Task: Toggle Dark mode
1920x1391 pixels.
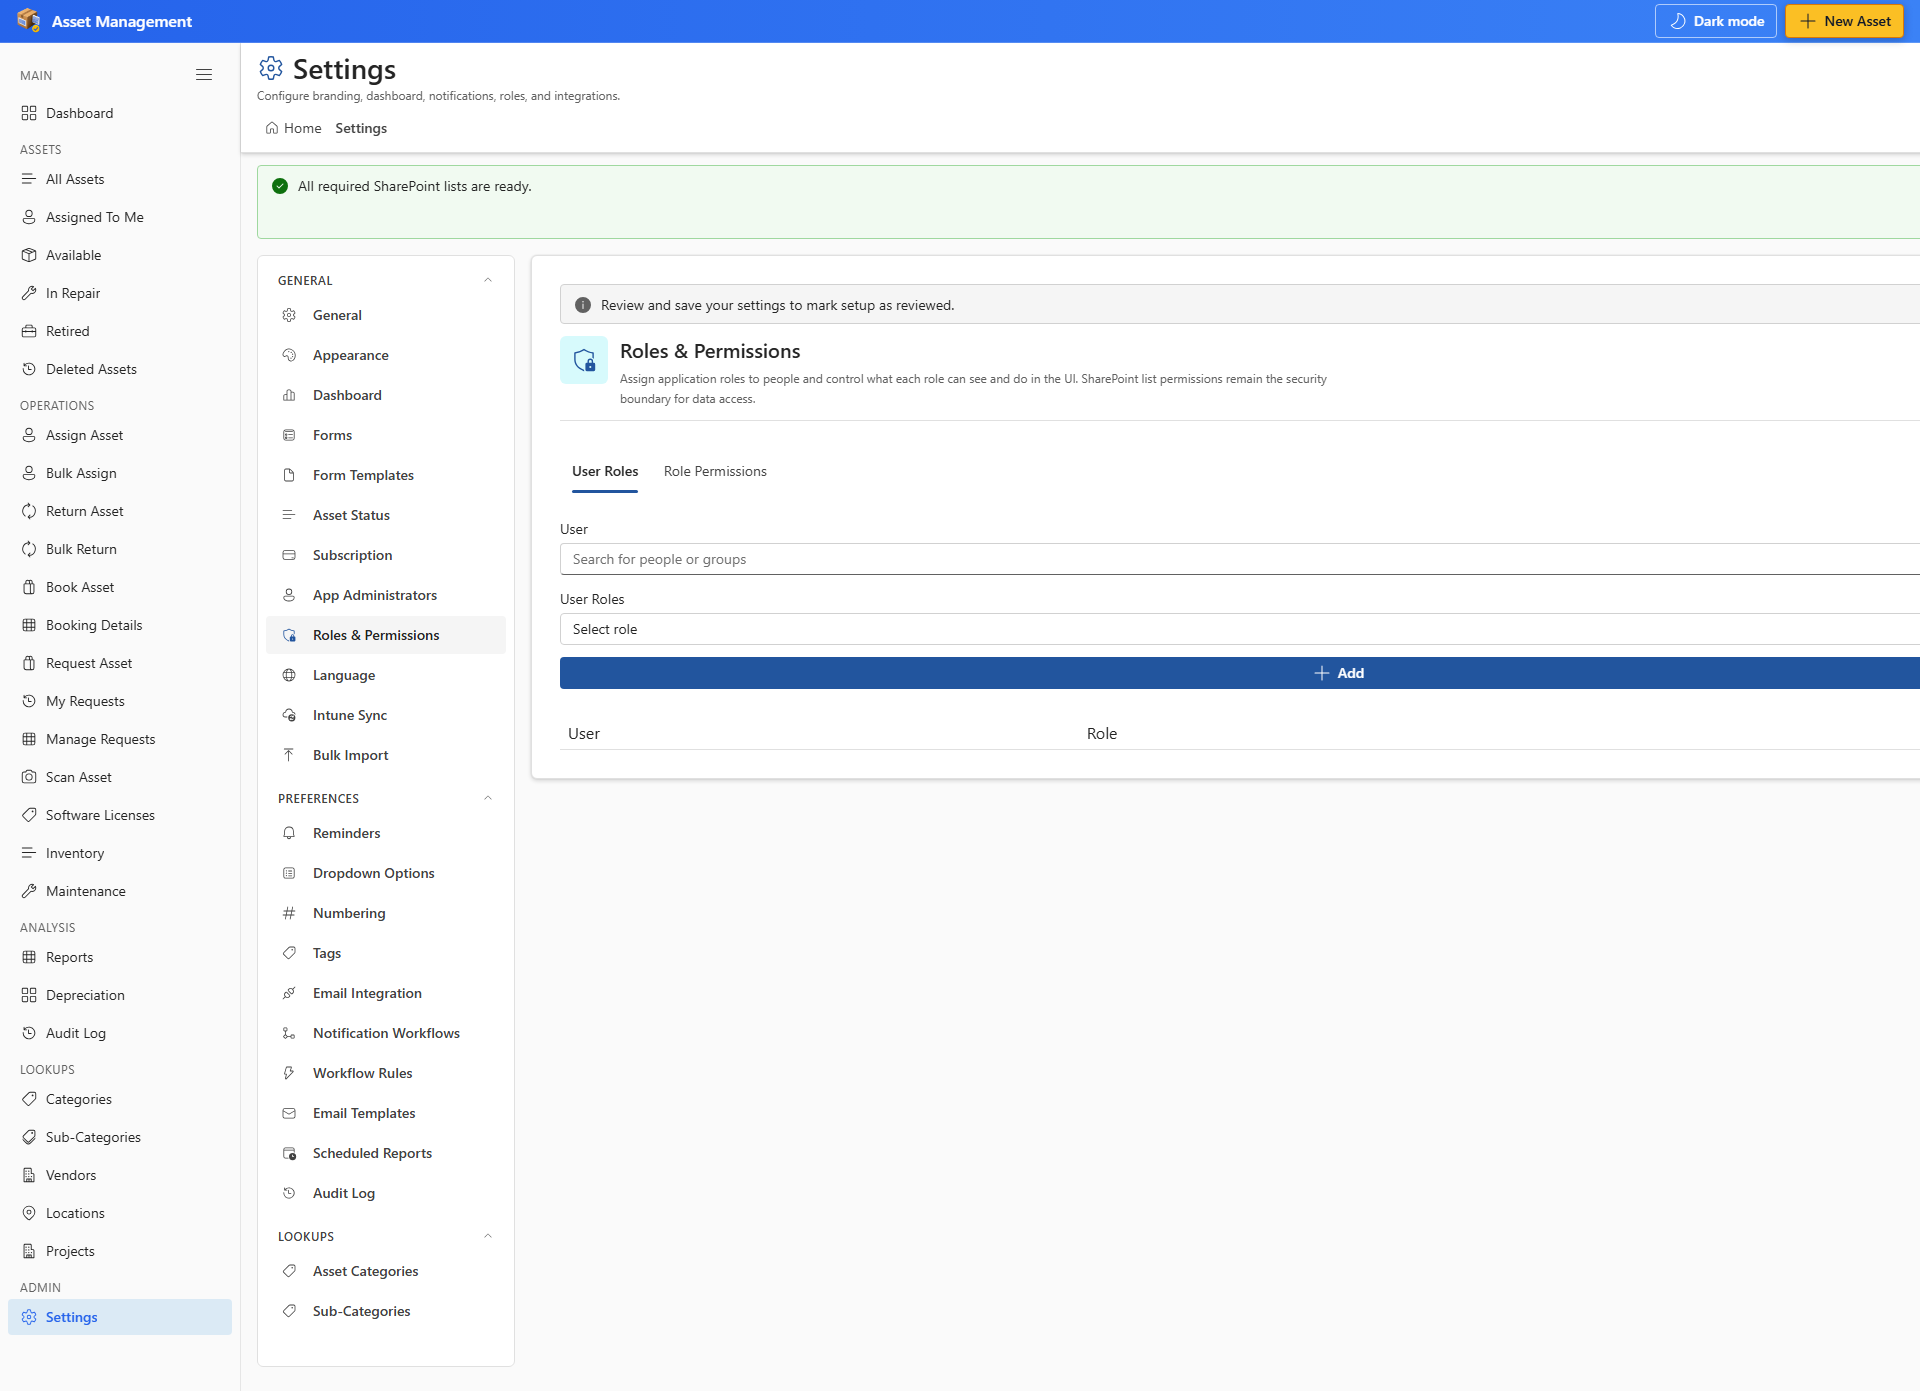Action: [1716, 21]
